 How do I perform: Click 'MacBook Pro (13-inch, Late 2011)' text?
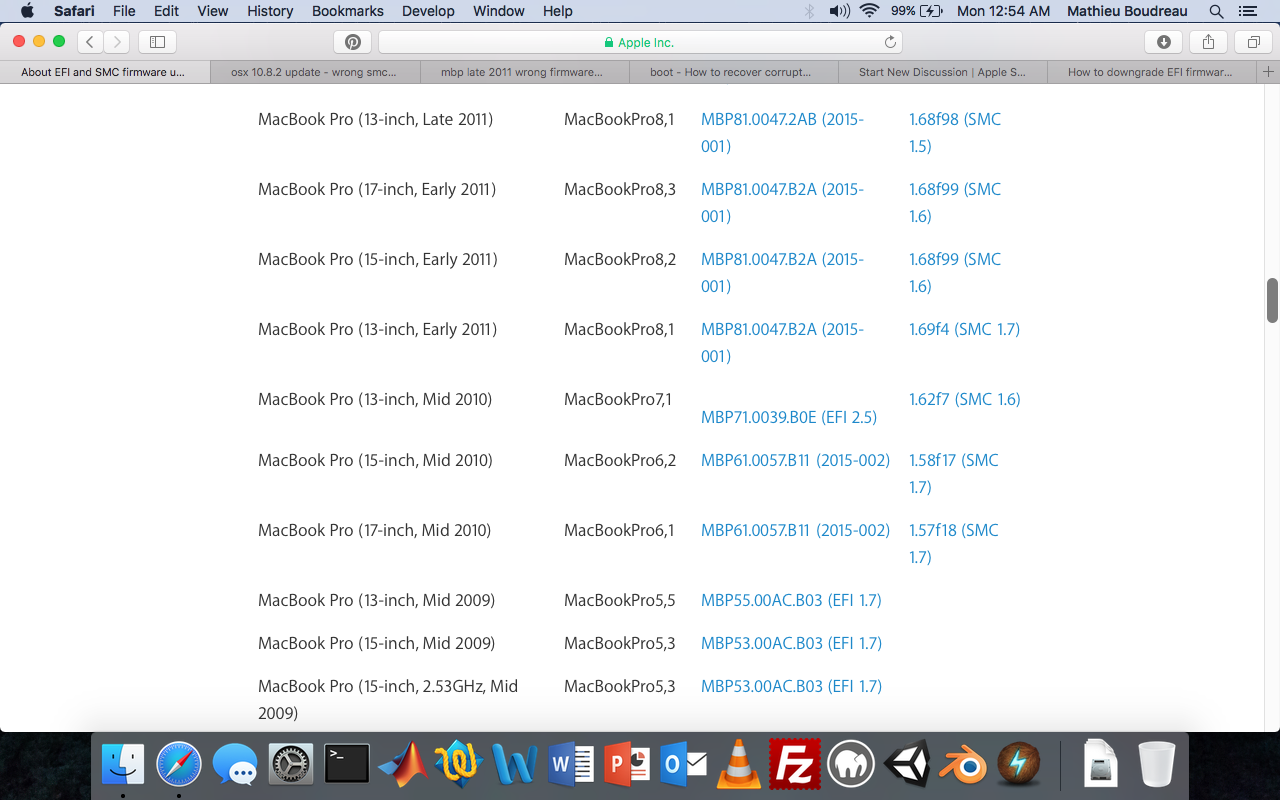point(375,119)
